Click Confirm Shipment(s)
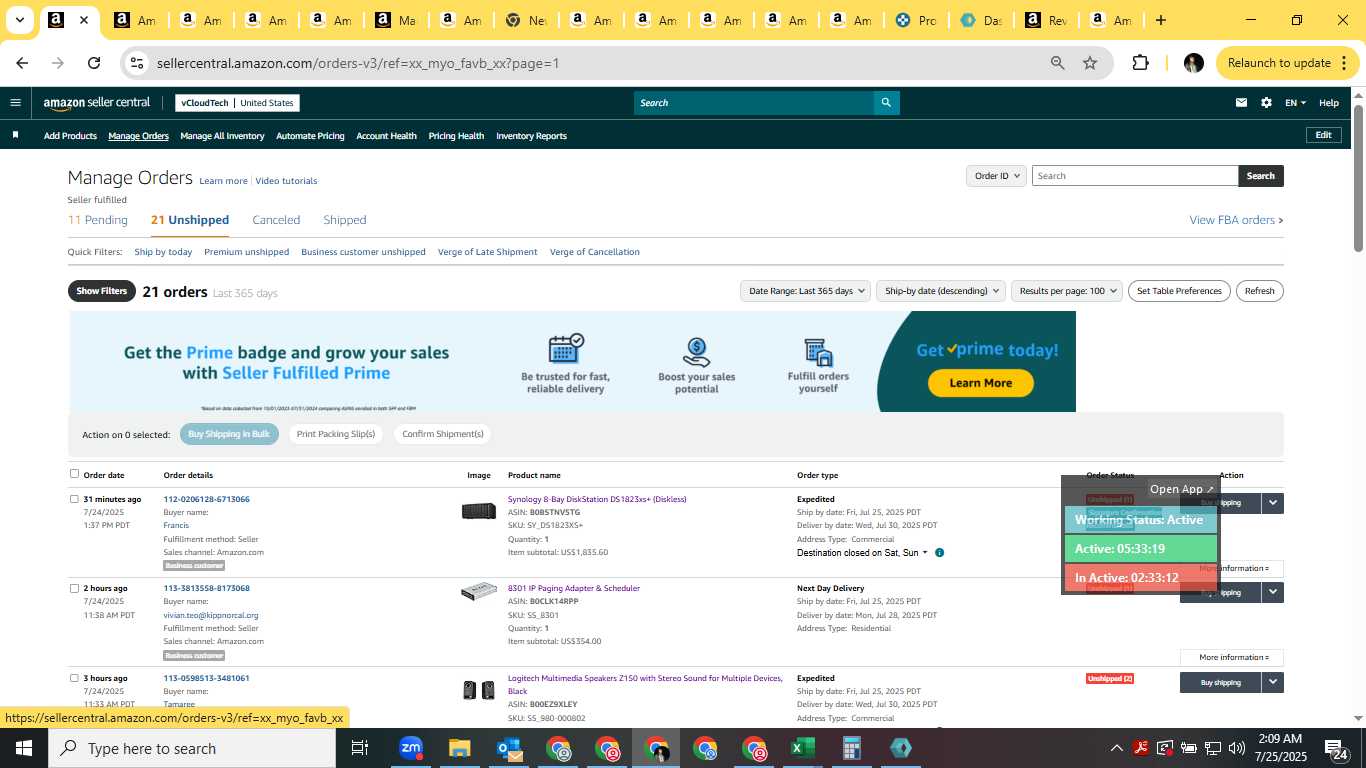1366x768 pixels. coord(443,434)
